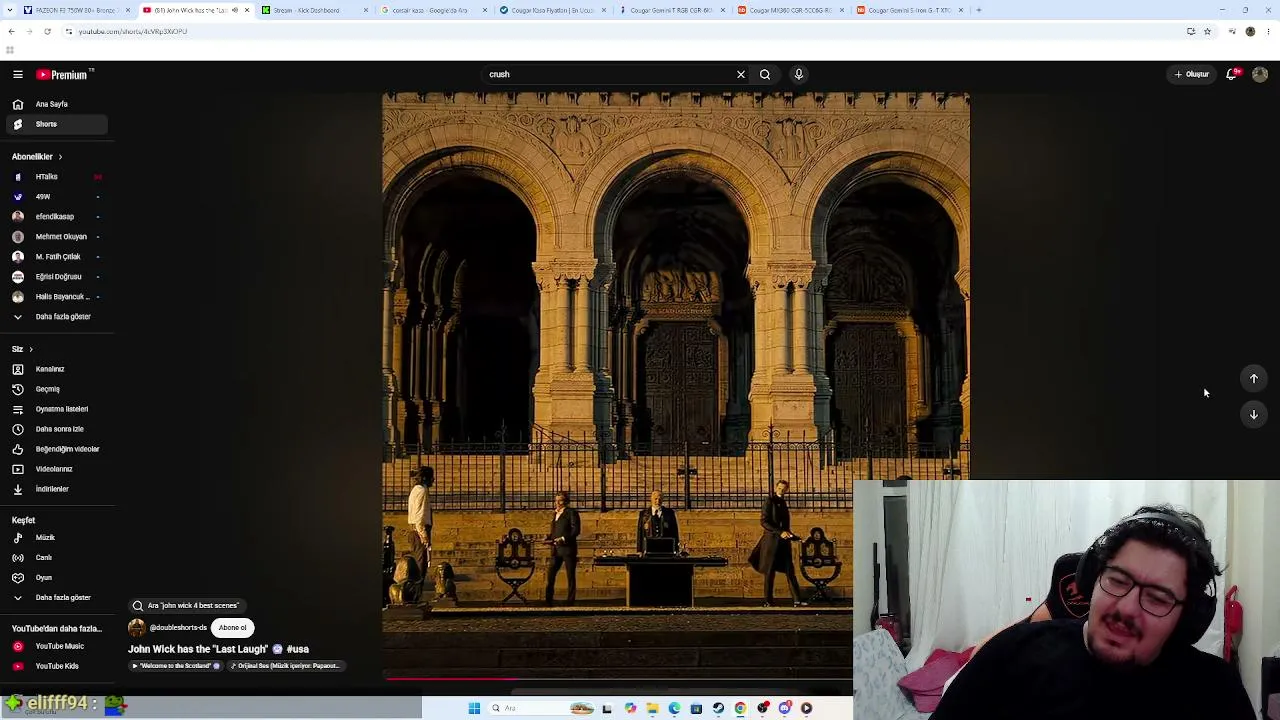Open Beğendiğim videolar liked videos
1280x720 pixels.
click(x=56, y=449)
